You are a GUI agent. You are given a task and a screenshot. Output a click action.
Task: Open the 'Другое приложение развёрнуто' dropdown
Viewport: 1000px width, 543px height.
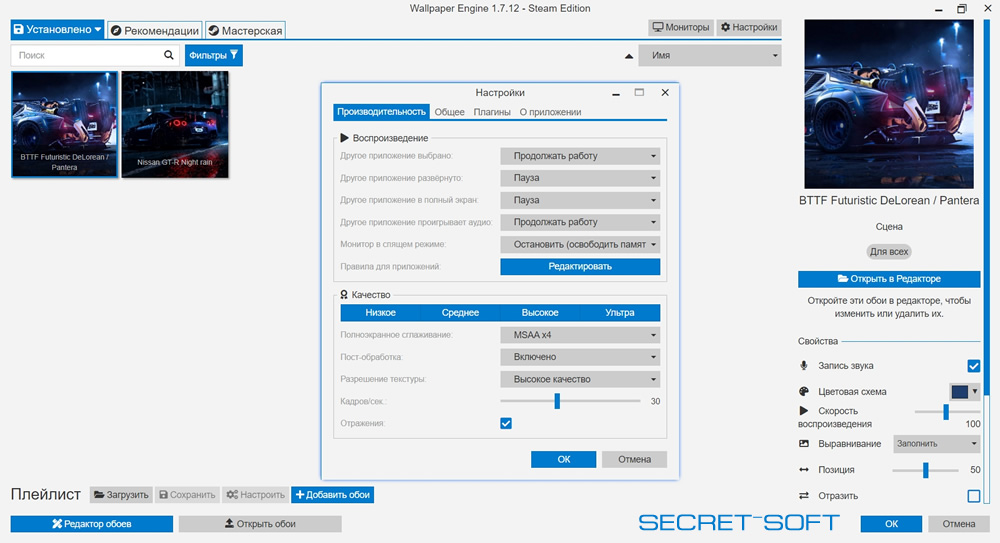(580, 178)
